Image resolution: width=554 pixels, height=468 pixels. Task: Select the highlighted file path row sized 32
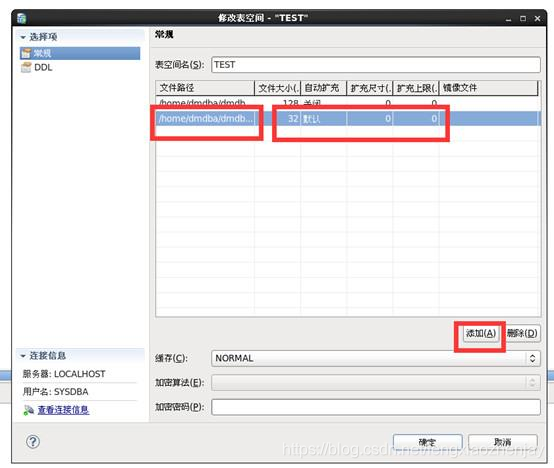pyautogui.click(x=348, y=118)
